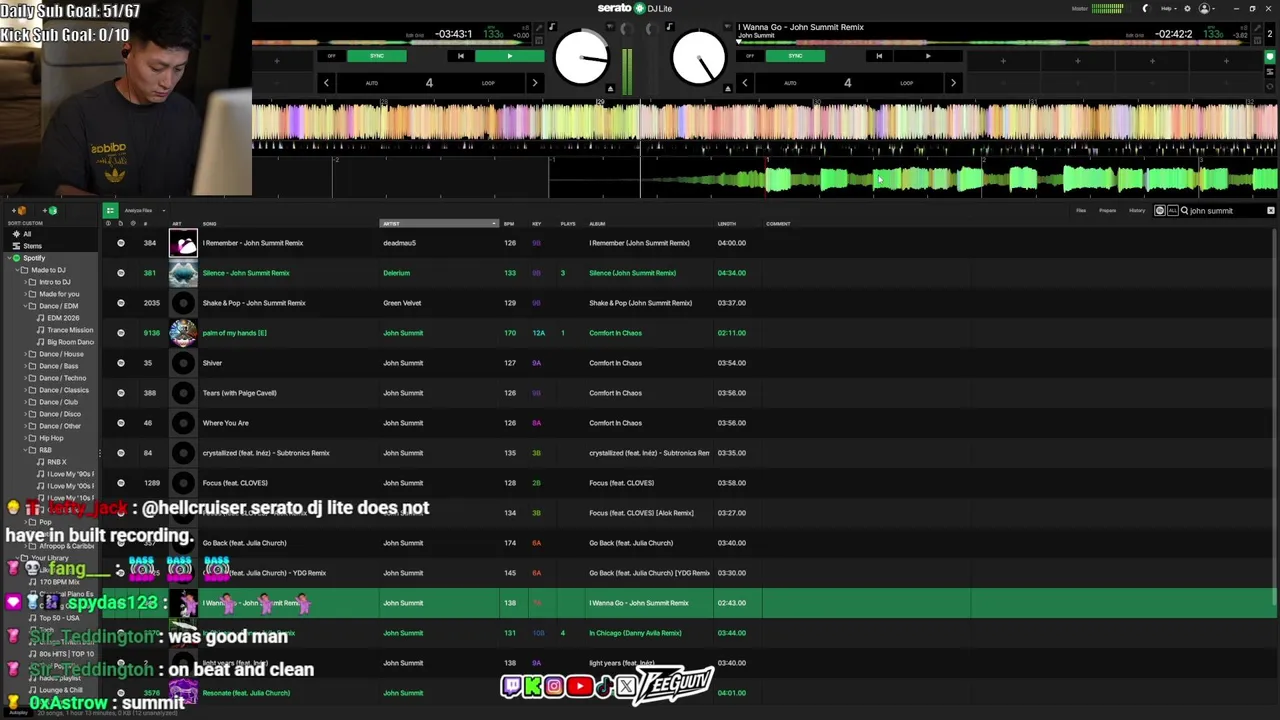Open the Help menu

point(1167,9)
